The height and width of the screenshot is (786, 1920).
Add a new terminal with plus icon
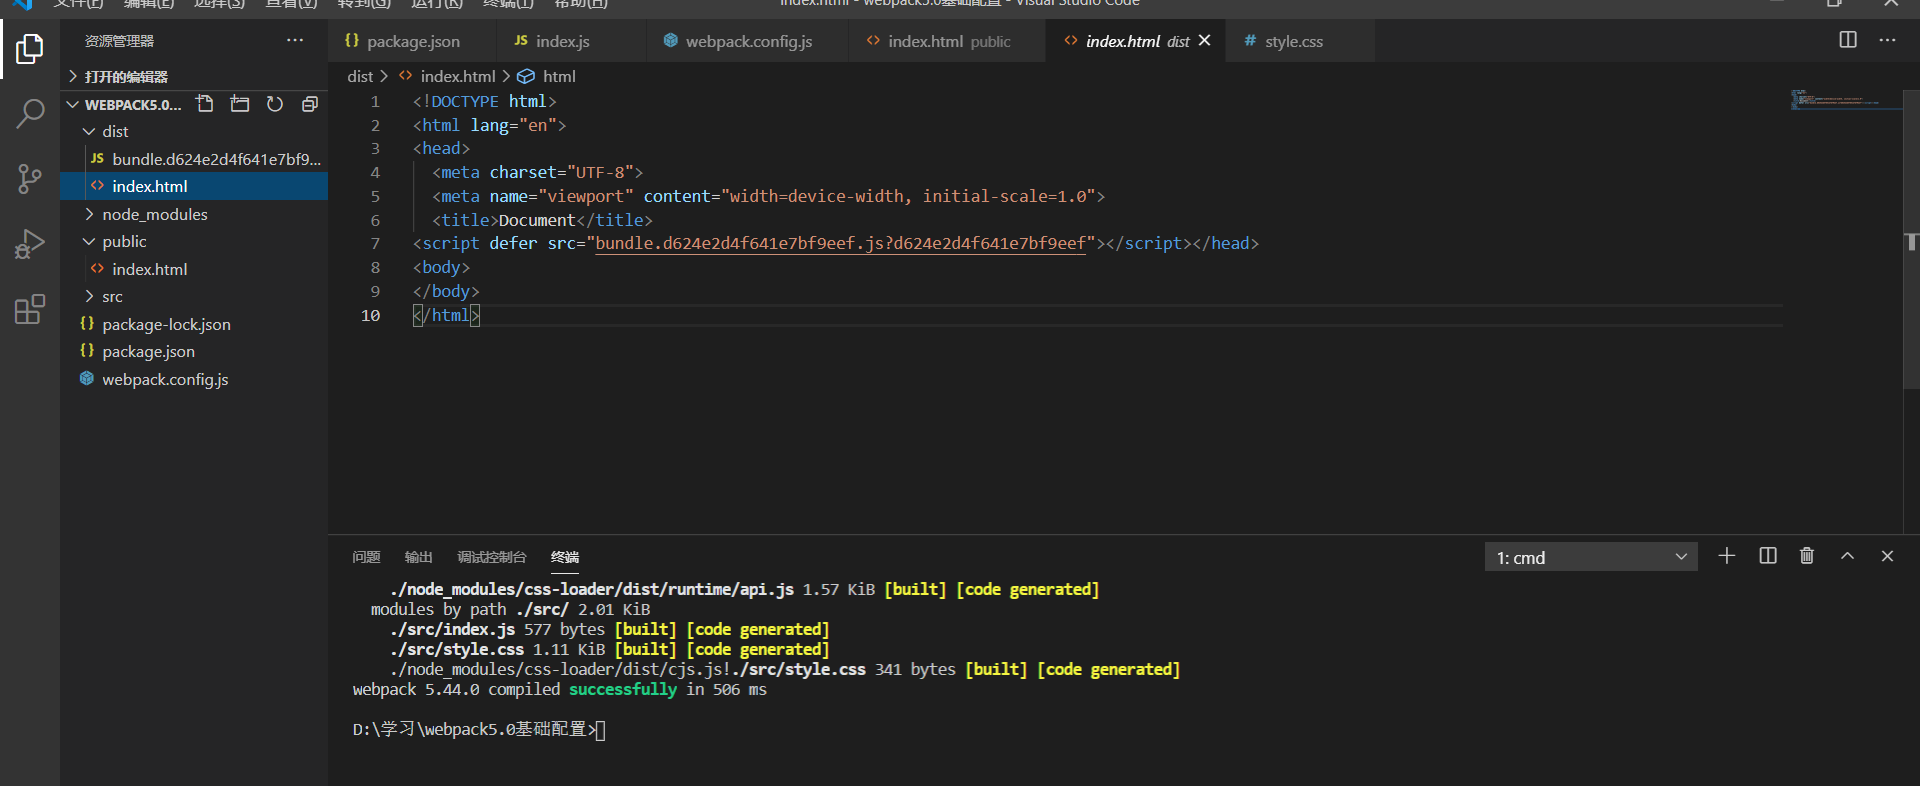coord(1727,556)
